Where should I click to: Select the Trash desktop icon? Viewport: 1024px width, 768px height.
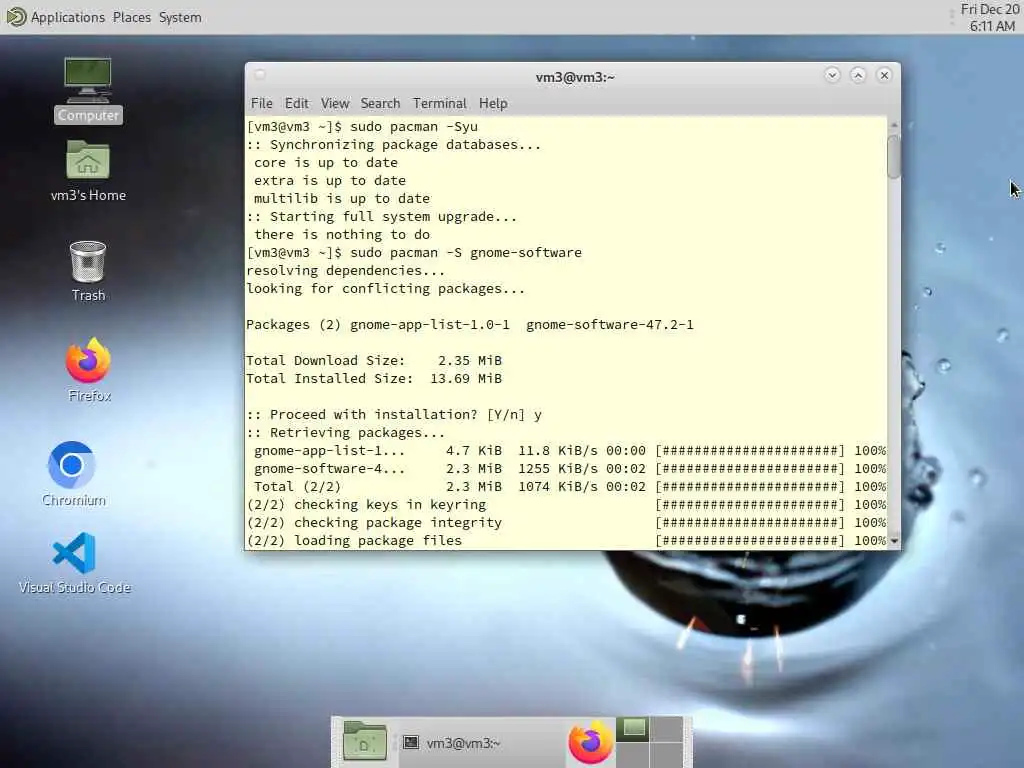(x=88, y=271)
